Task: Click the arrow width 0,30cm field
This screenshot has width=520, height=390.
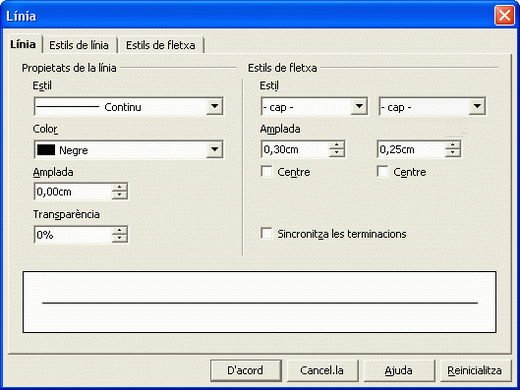Action: (x=295, y=149)
